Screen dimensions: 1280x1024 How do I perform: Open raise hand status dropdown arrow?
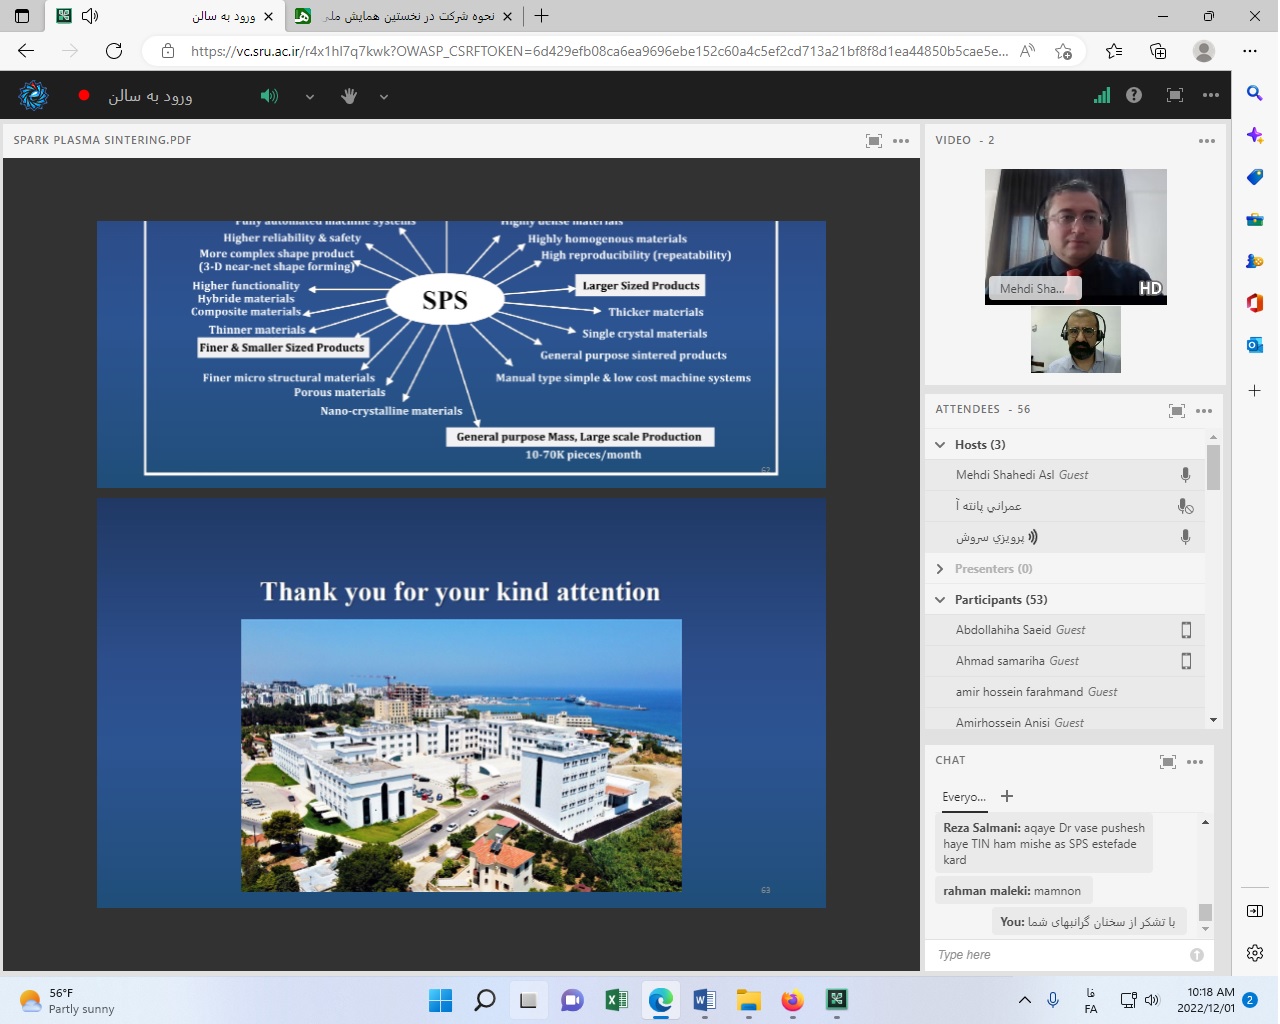click(384, 97)
